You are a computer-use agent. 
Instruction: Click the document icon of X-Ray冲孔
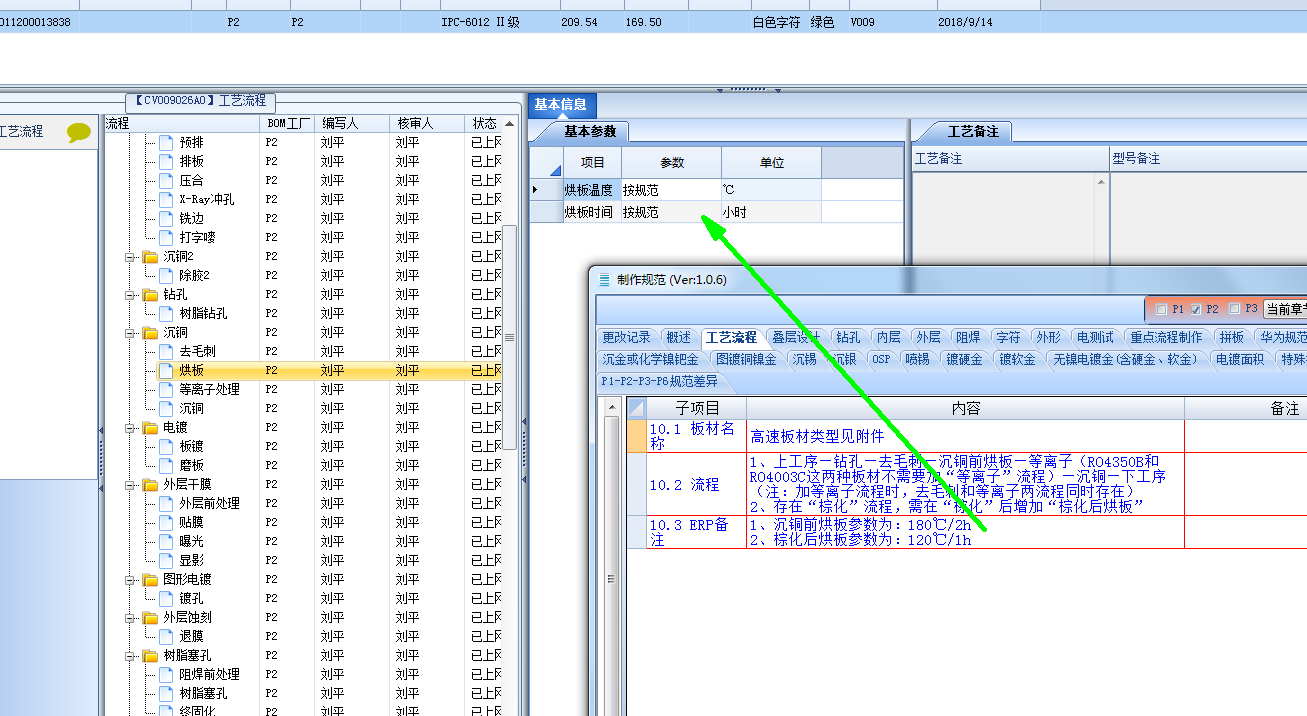point(166,200)
